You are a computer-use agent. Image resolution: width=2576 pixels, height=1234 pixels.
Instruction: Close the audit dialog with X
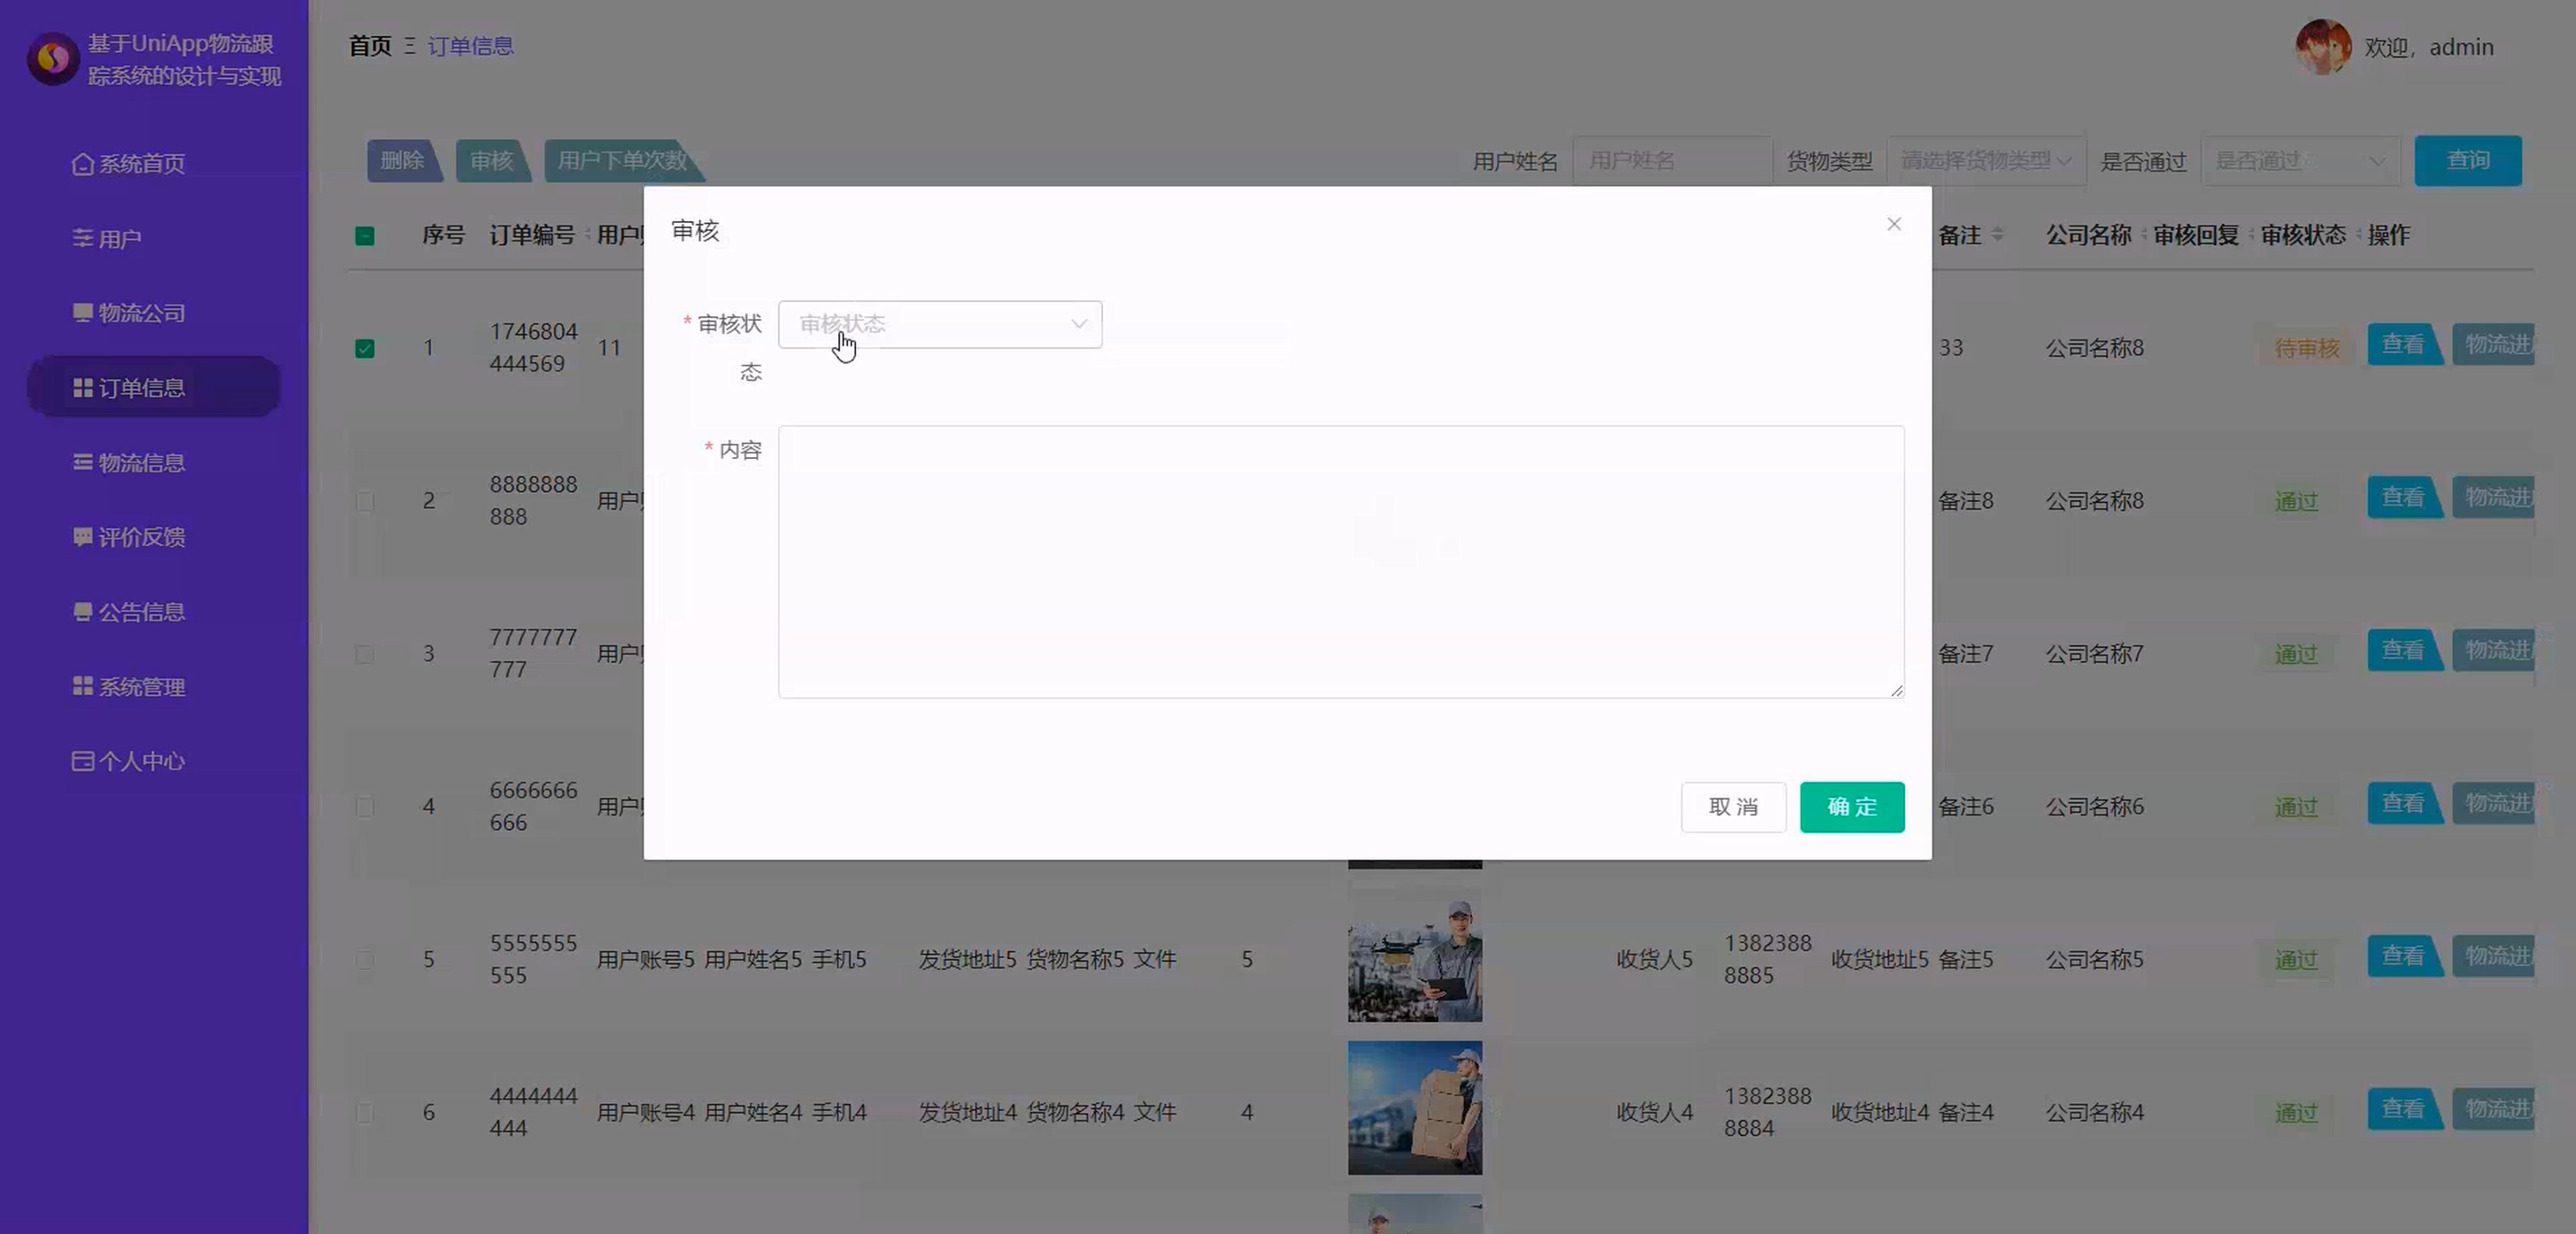point(1893,224)
